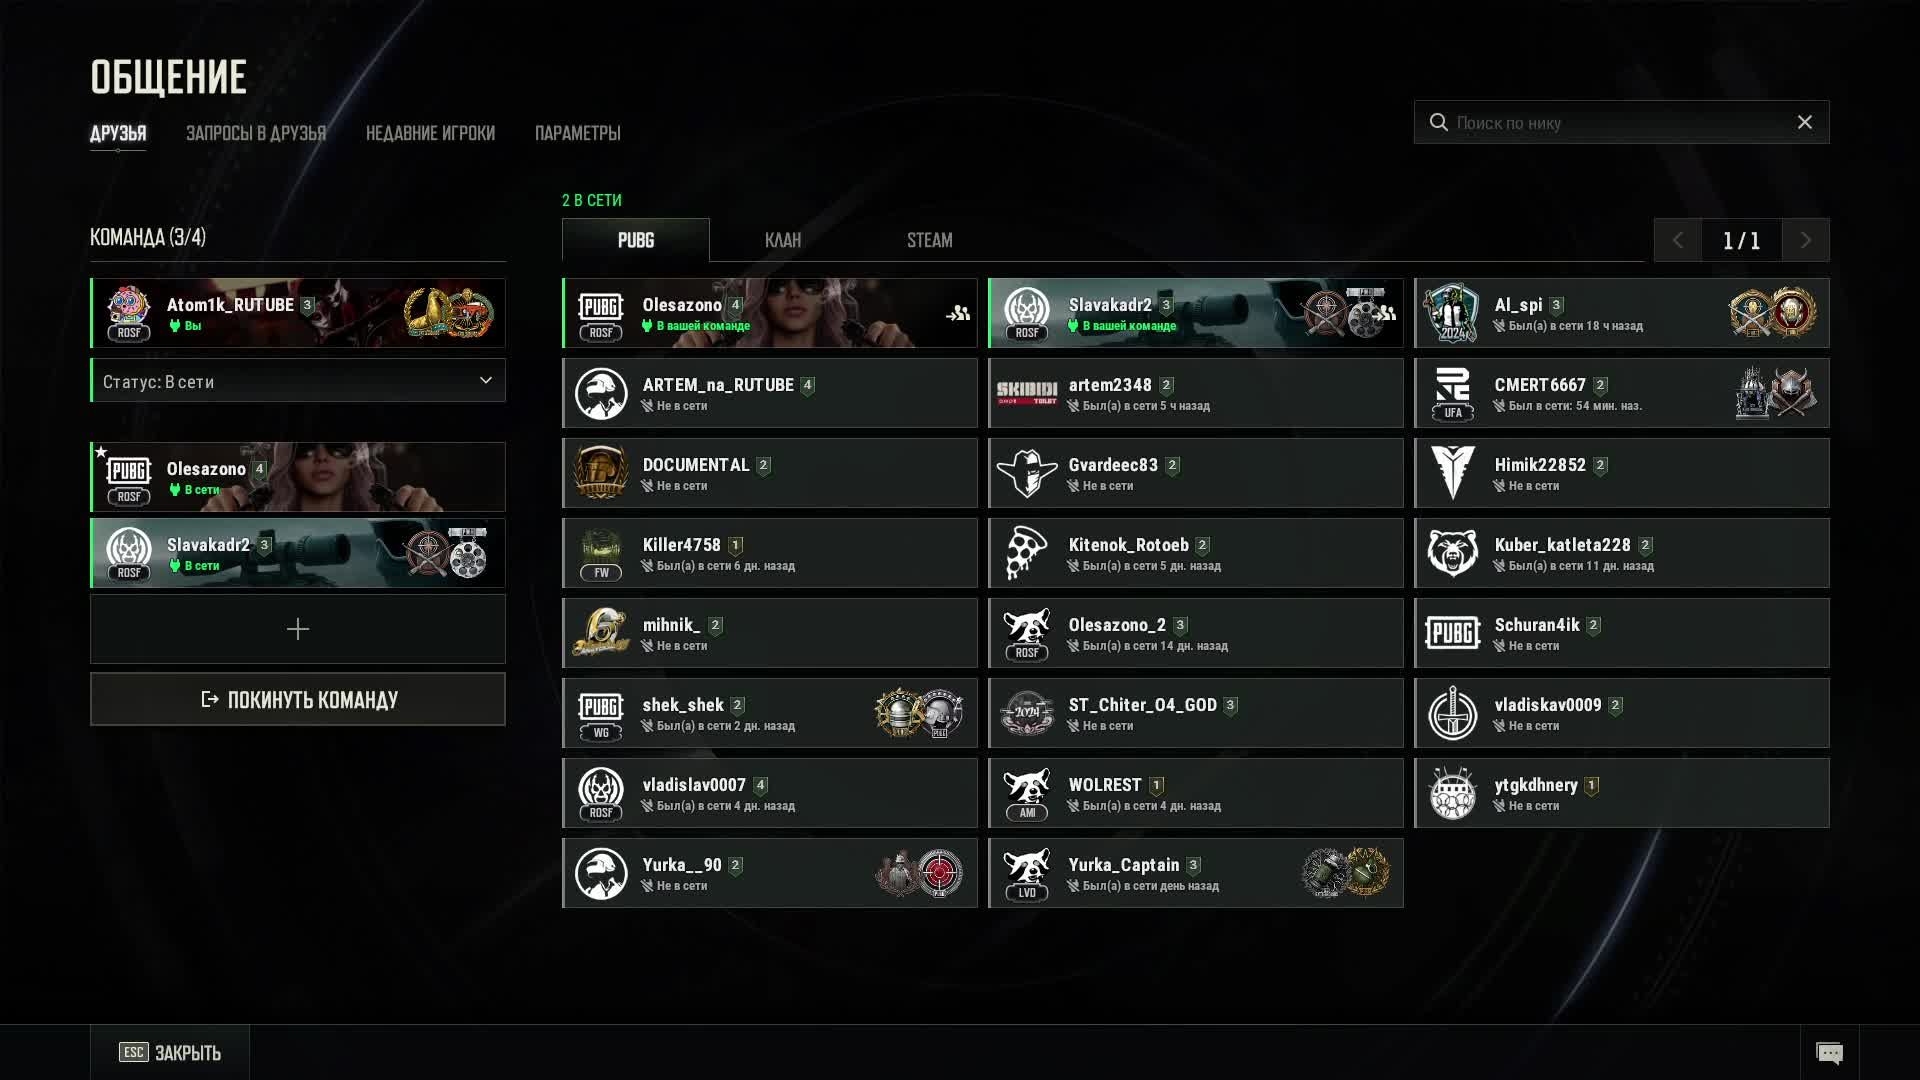Open the НЕДАВНИЕ ИГРОКИ tab

tap(430, 133)
